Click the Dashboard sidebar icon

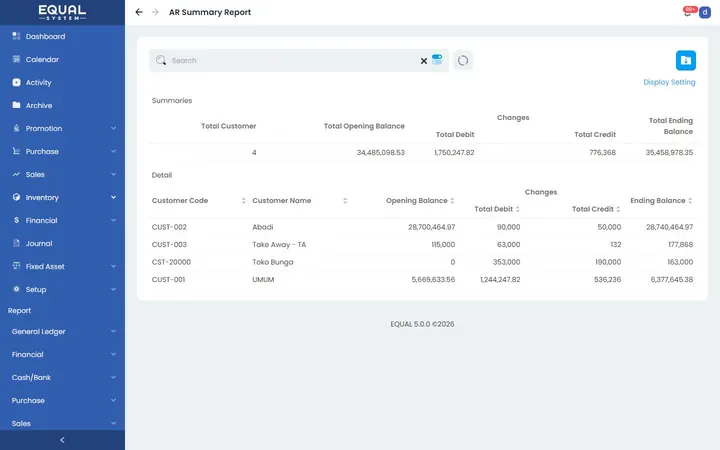click(17, 36)
